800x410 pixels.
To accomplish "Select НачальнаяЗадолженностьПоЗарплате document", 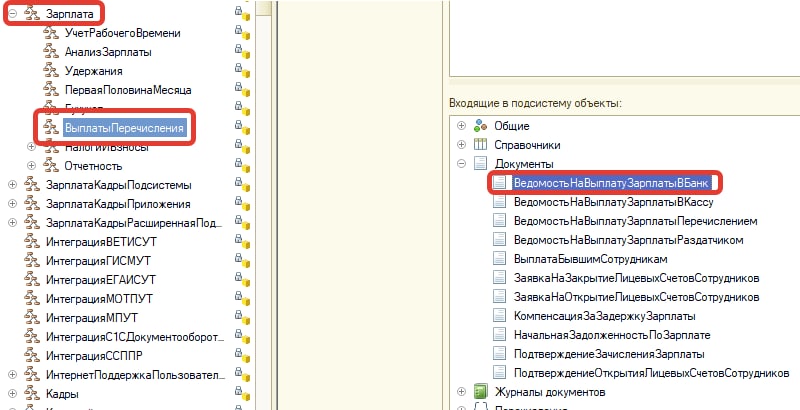I will (612, 335).
